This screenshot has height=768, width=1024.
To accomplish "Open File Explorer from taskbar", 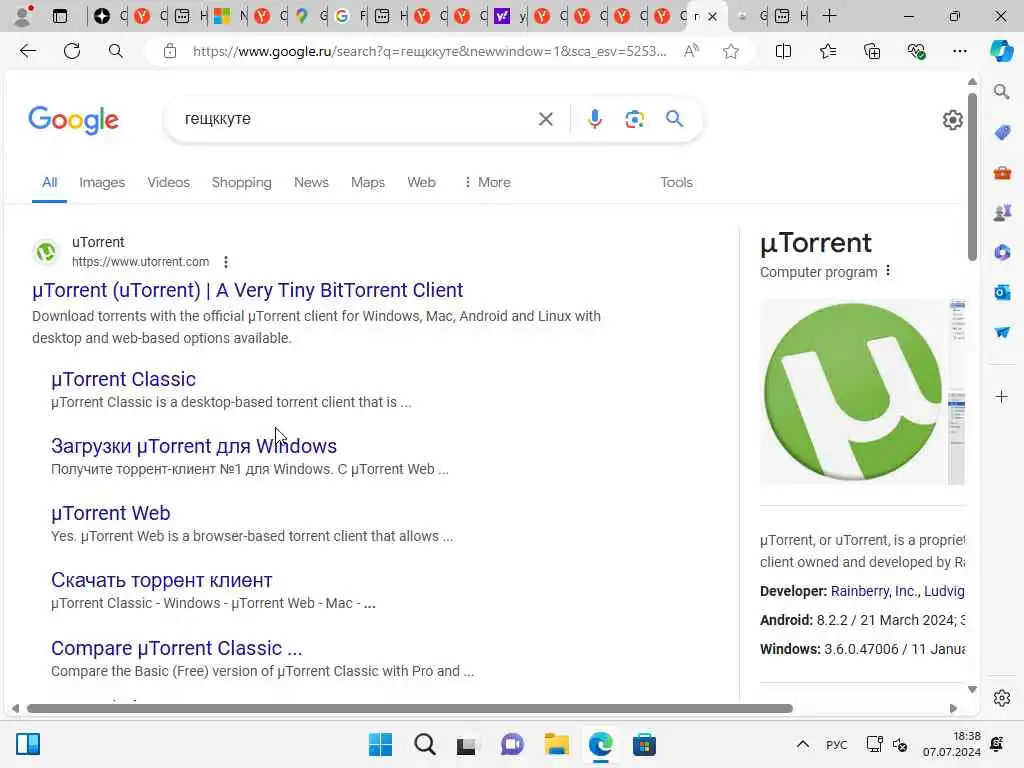I will [556, 744].
